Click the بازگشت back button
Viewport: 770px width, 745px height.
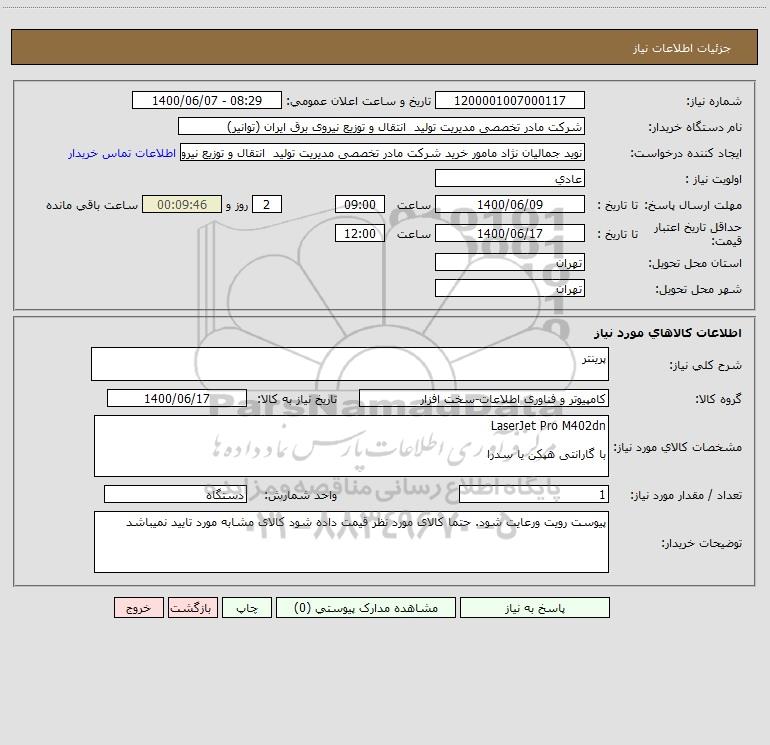point(192,607)
